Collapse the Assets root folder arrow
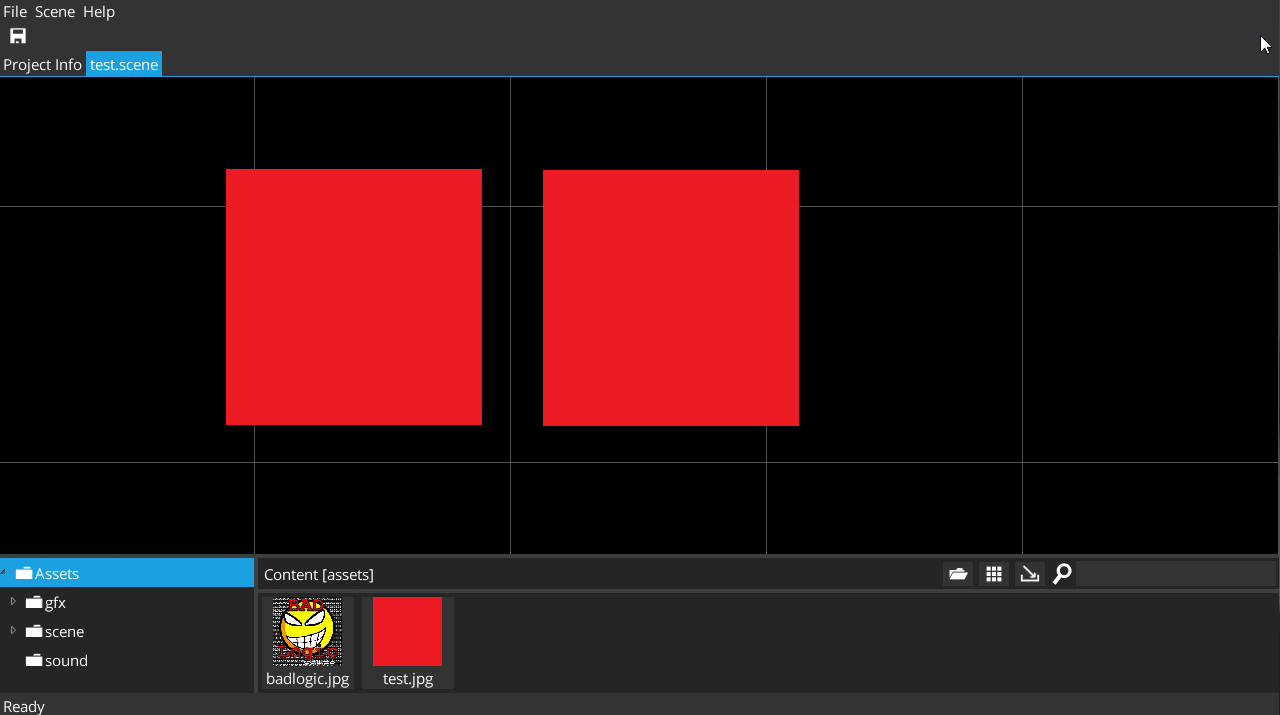 pos(4,573)
